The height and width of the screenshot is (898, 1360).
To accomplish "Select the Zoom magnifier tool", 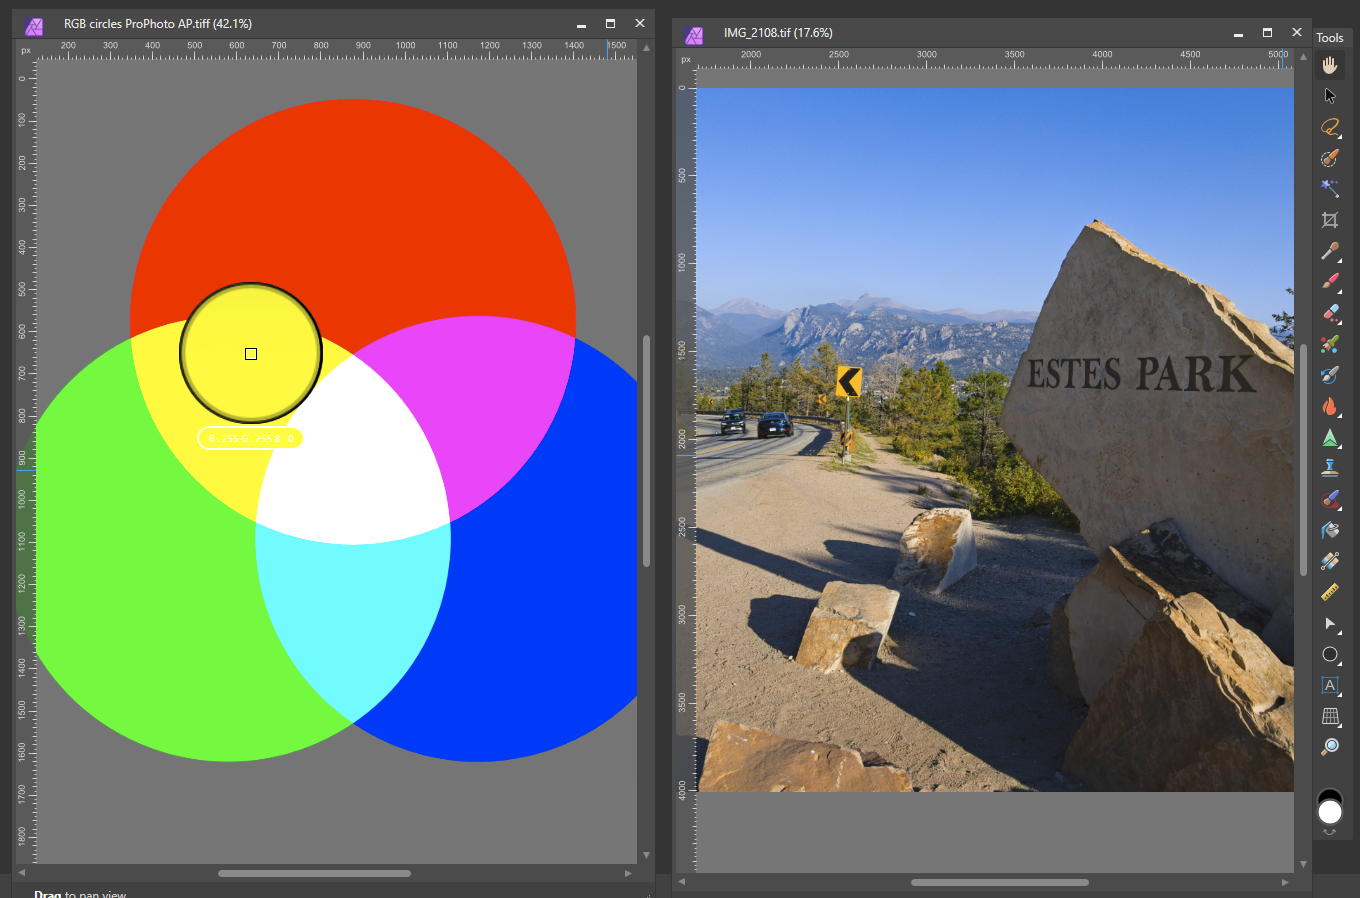I will click(x=1330, y=747).
